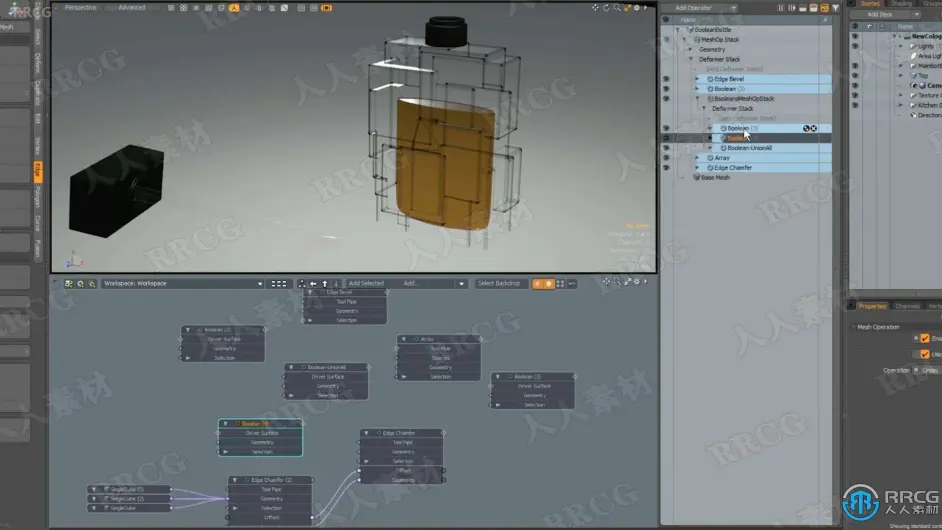
Task: Toggle the first checkbox under Mesh Operation properties
Action: (925, 338)
